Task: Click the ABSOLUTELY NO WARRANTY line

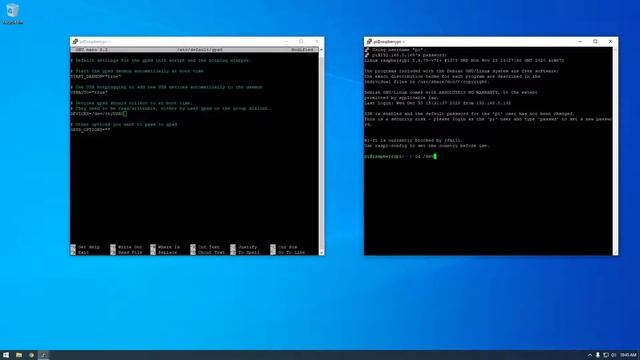Action: click(x=451, y=92)
